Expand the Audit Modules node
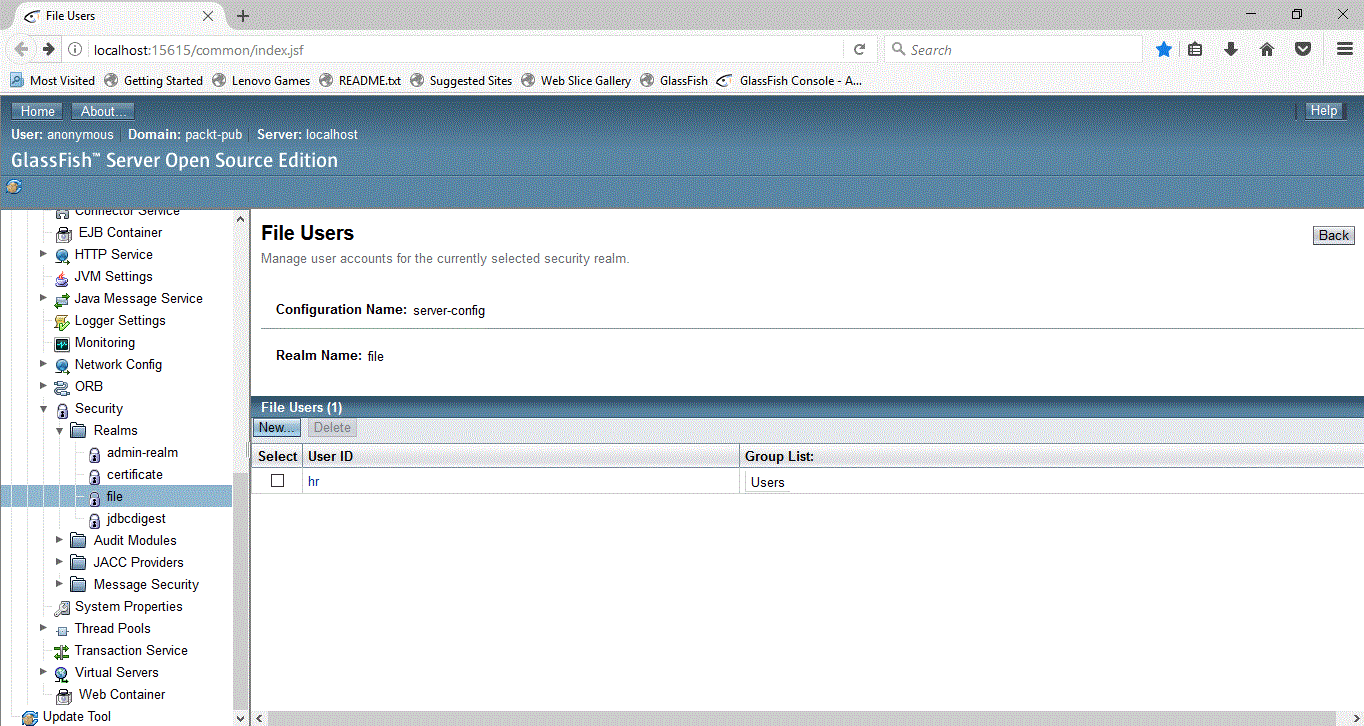Viewport: 1364px width, 726px height. [x=59, y=541]
